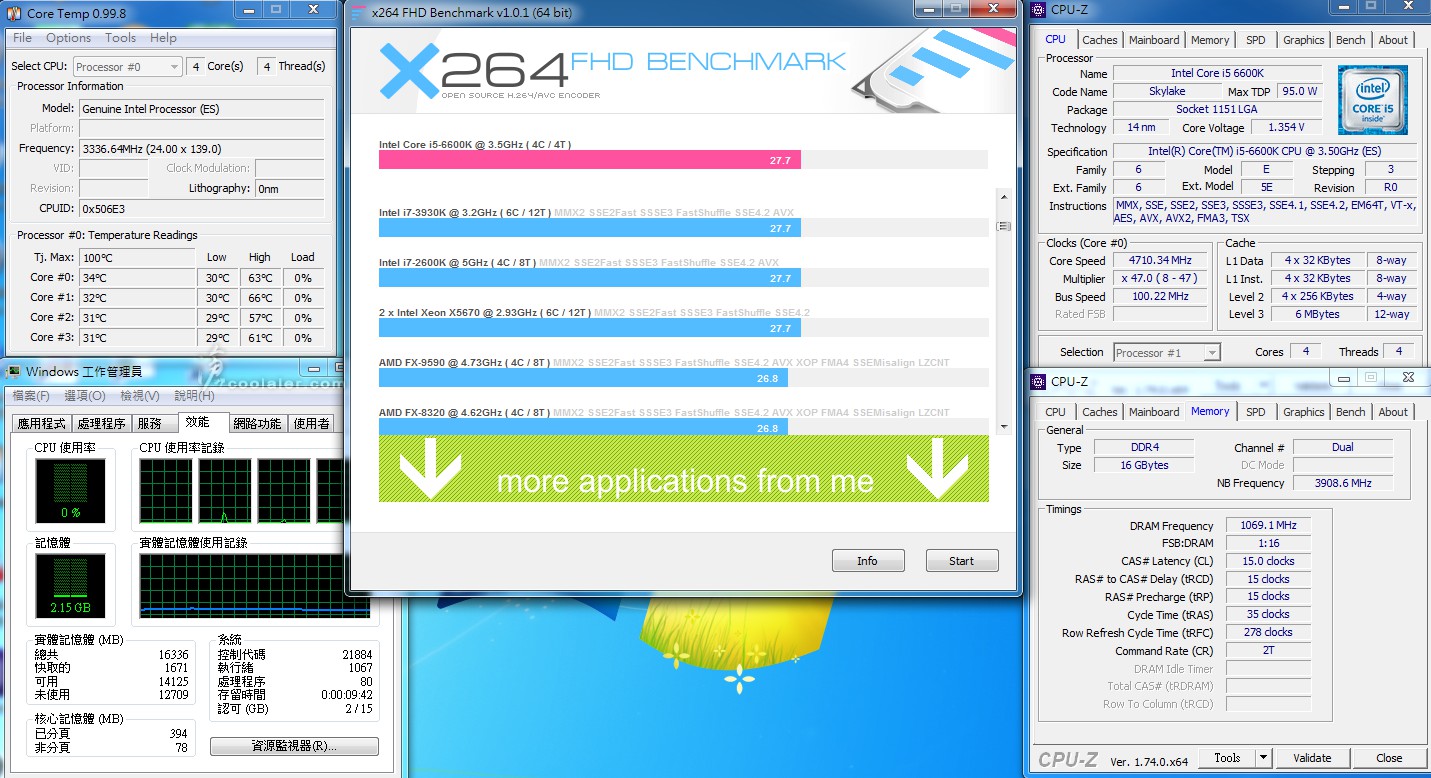Open the 檢視(V) menu in Task Manager
This screenshot has width=1431, height=778.
[142, 396]
